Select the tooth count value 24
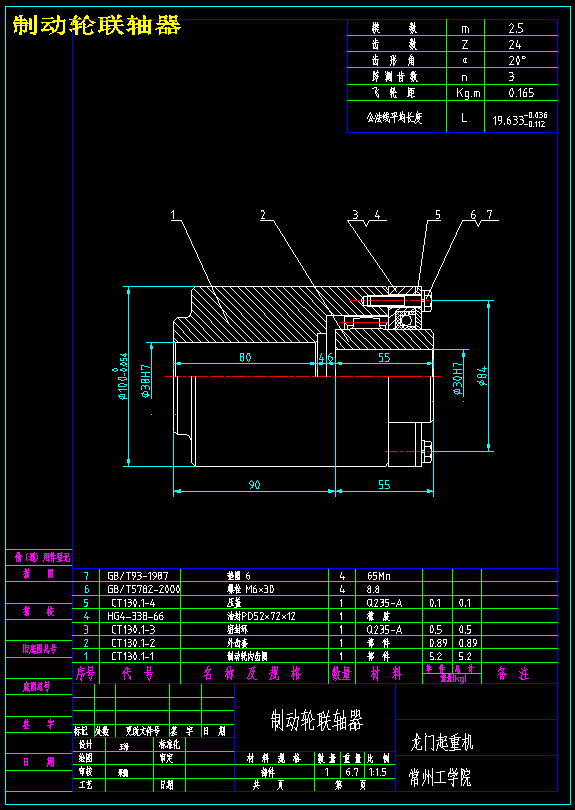The image size is (575, 810). click(x=515, y=44)
